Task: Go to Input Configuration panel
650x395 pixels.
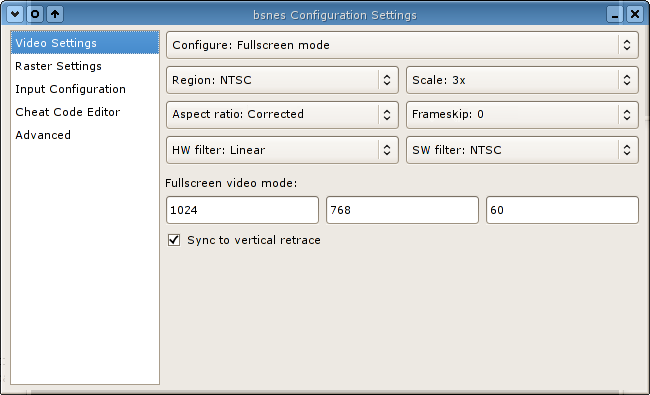Action: coord(85,89)
